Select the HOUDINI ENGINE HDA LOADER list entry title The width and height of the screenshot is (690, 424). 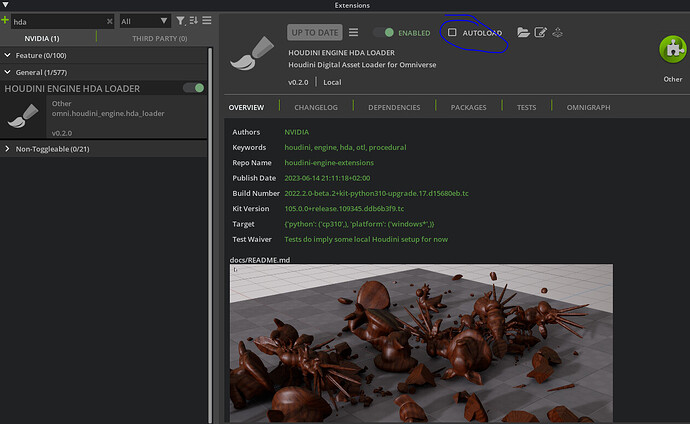point(72,88)
